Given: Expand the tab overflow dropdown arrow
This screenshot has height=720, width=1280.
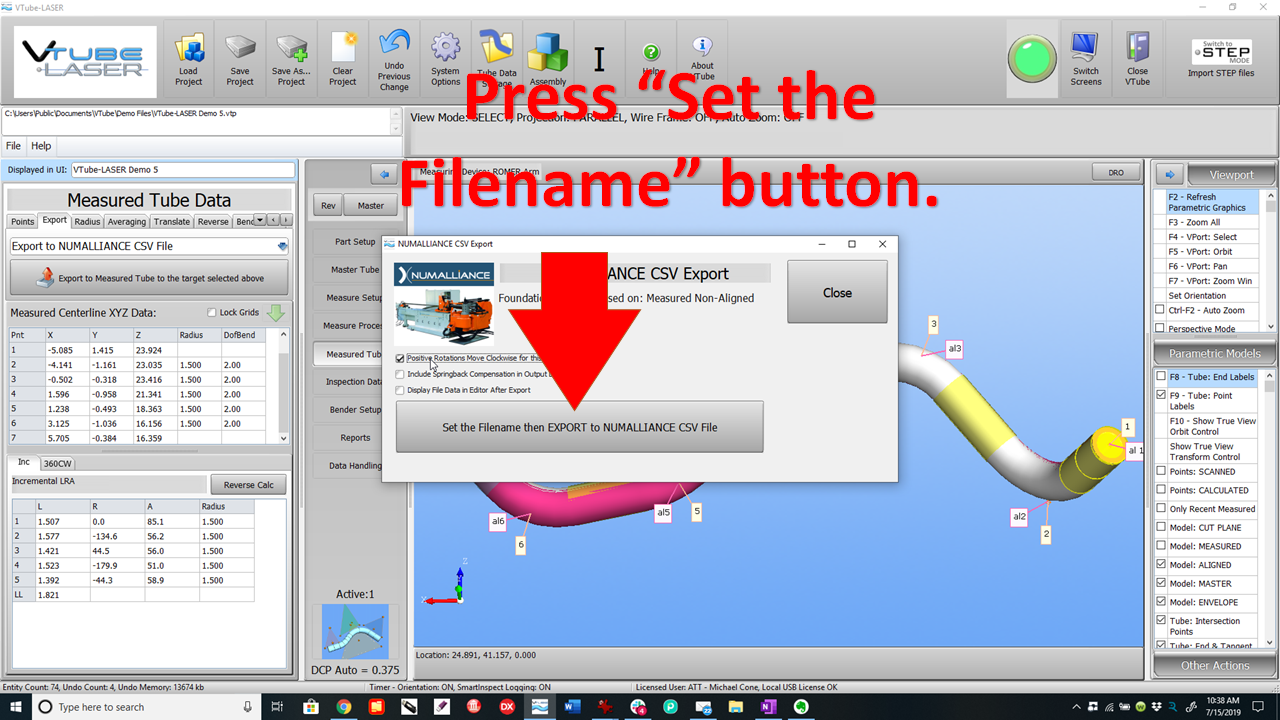Looking at the screenshot, I should point(260,220).
